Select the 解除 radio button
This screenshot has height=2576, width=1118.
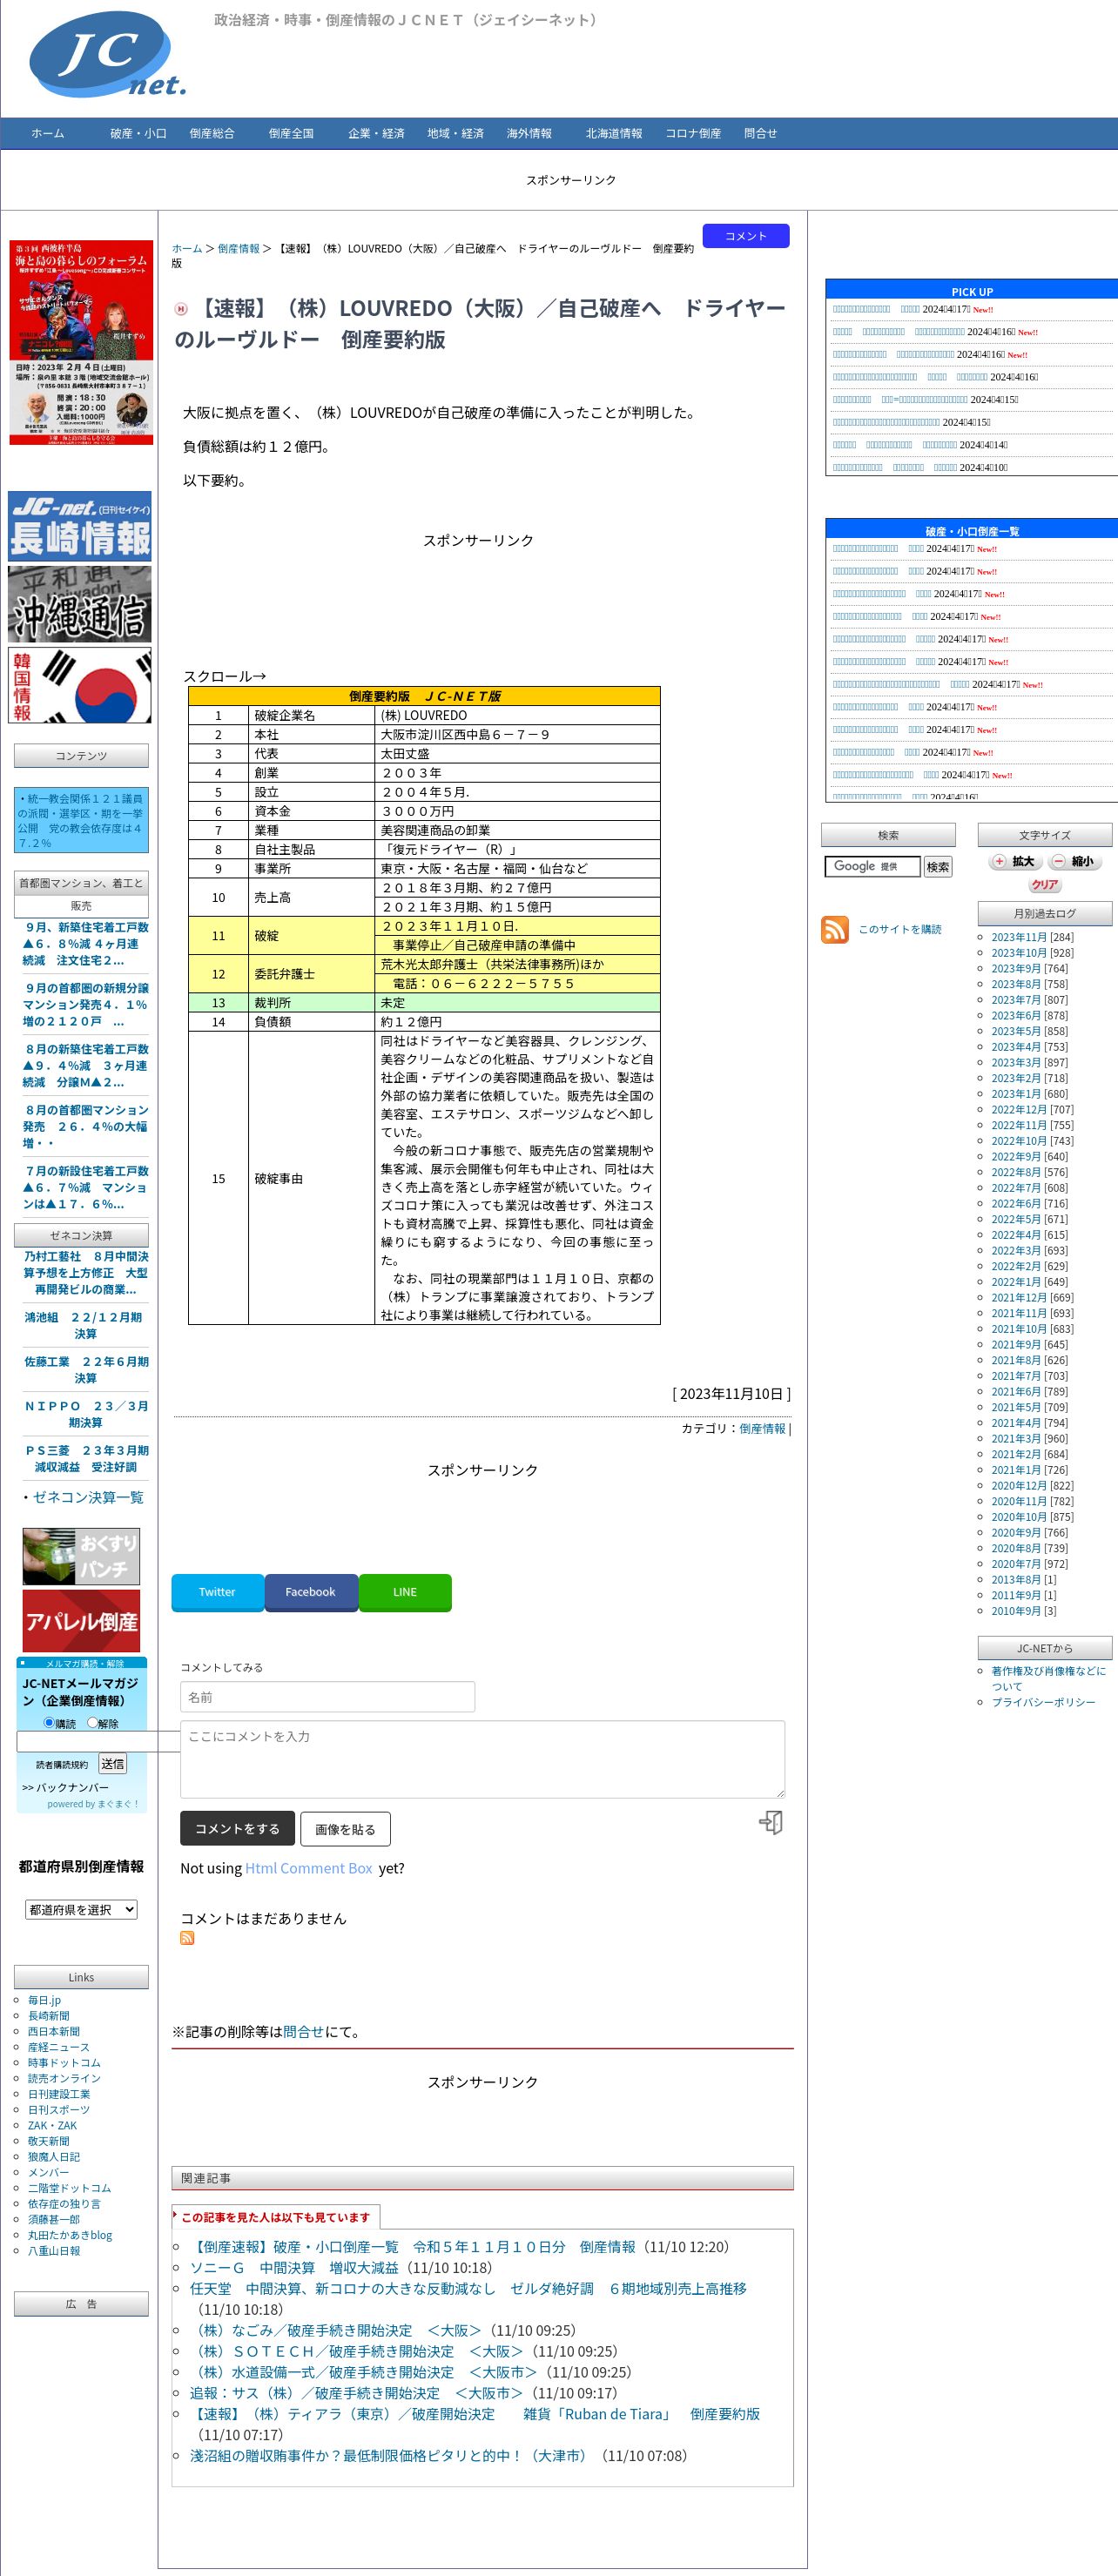[x=93, y=1722]
